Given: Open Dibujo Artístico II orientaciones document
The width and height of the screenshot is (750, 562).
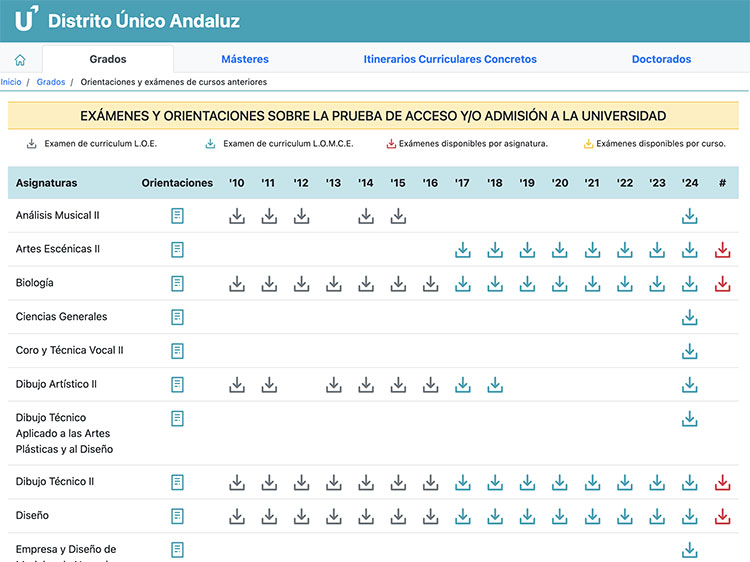Looking at the screenshot, I should [177, 385].
